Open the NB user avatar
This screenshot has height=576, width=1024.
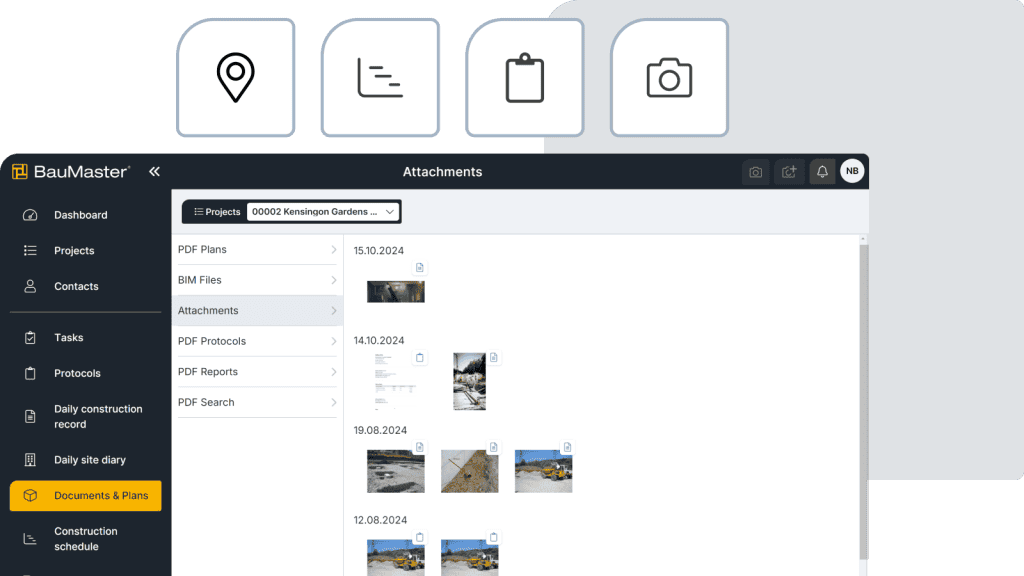tap(852, 171)
